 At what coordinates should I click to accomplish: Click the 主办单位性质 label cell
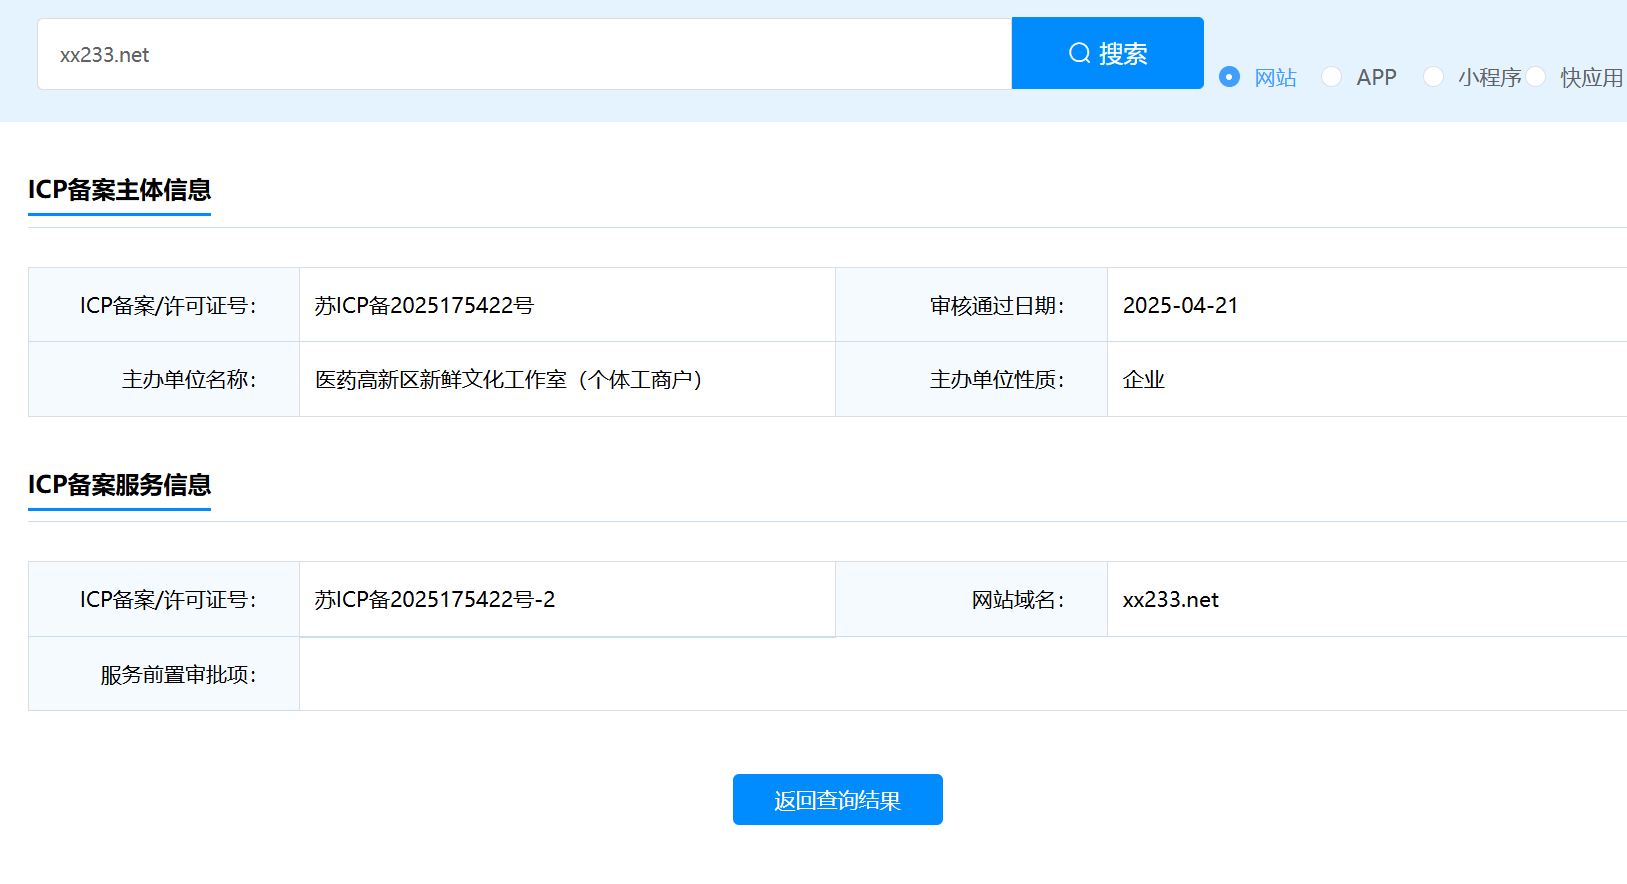point(972,379)
